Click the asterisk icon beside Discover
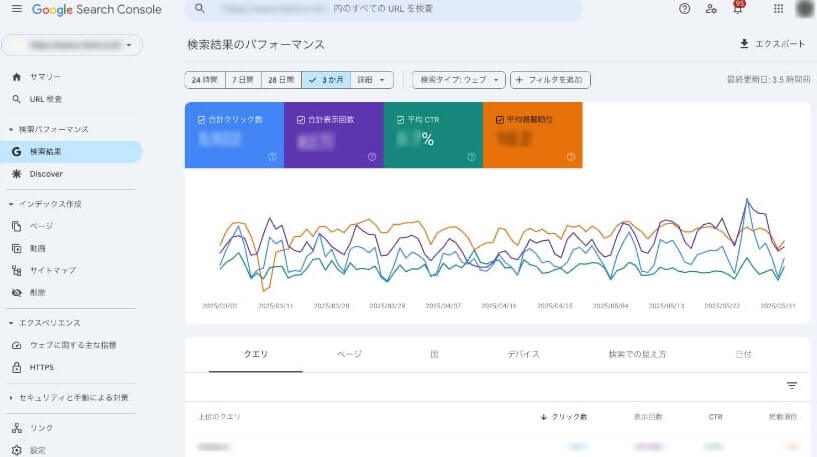 17,174
